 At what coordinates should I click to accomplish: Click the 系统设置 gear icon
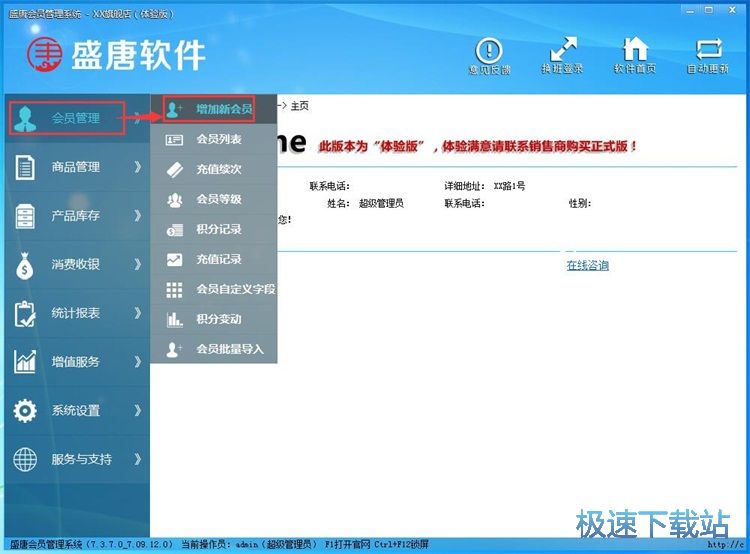click(25, 410)
